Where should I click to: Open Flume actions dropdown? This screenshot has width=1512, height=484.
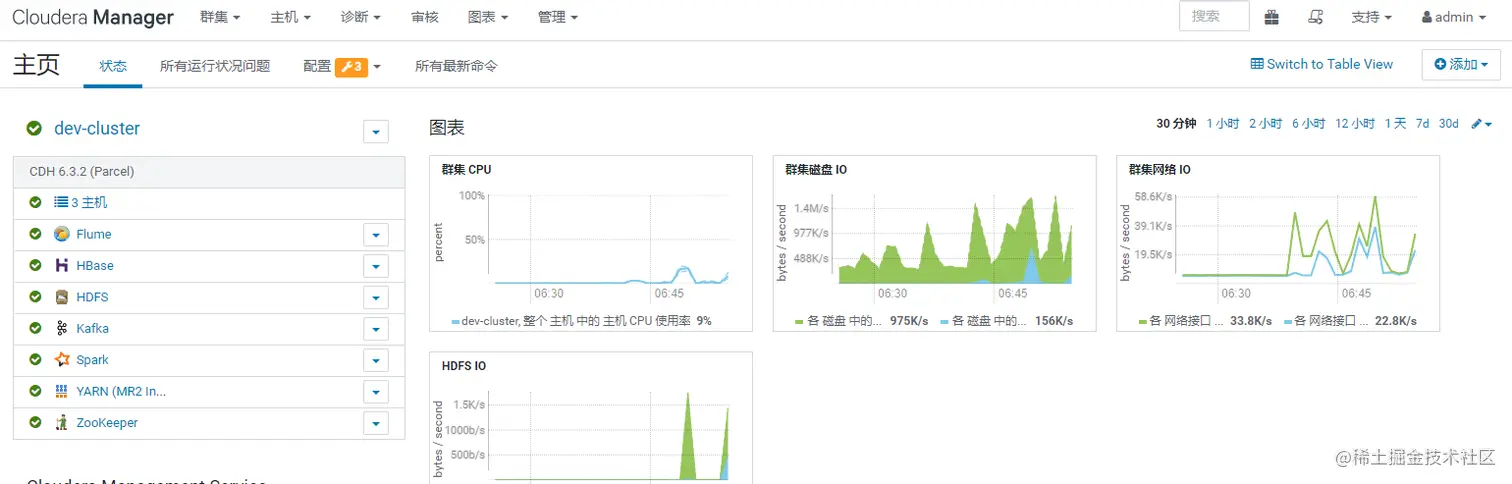click(375, 235)
